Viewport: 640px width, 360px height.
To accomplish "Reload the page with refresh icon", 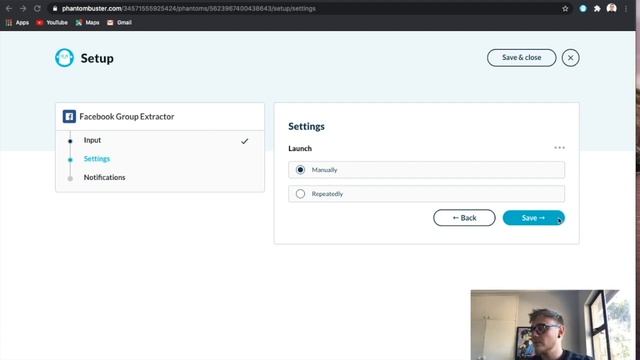I will (37, 8).
